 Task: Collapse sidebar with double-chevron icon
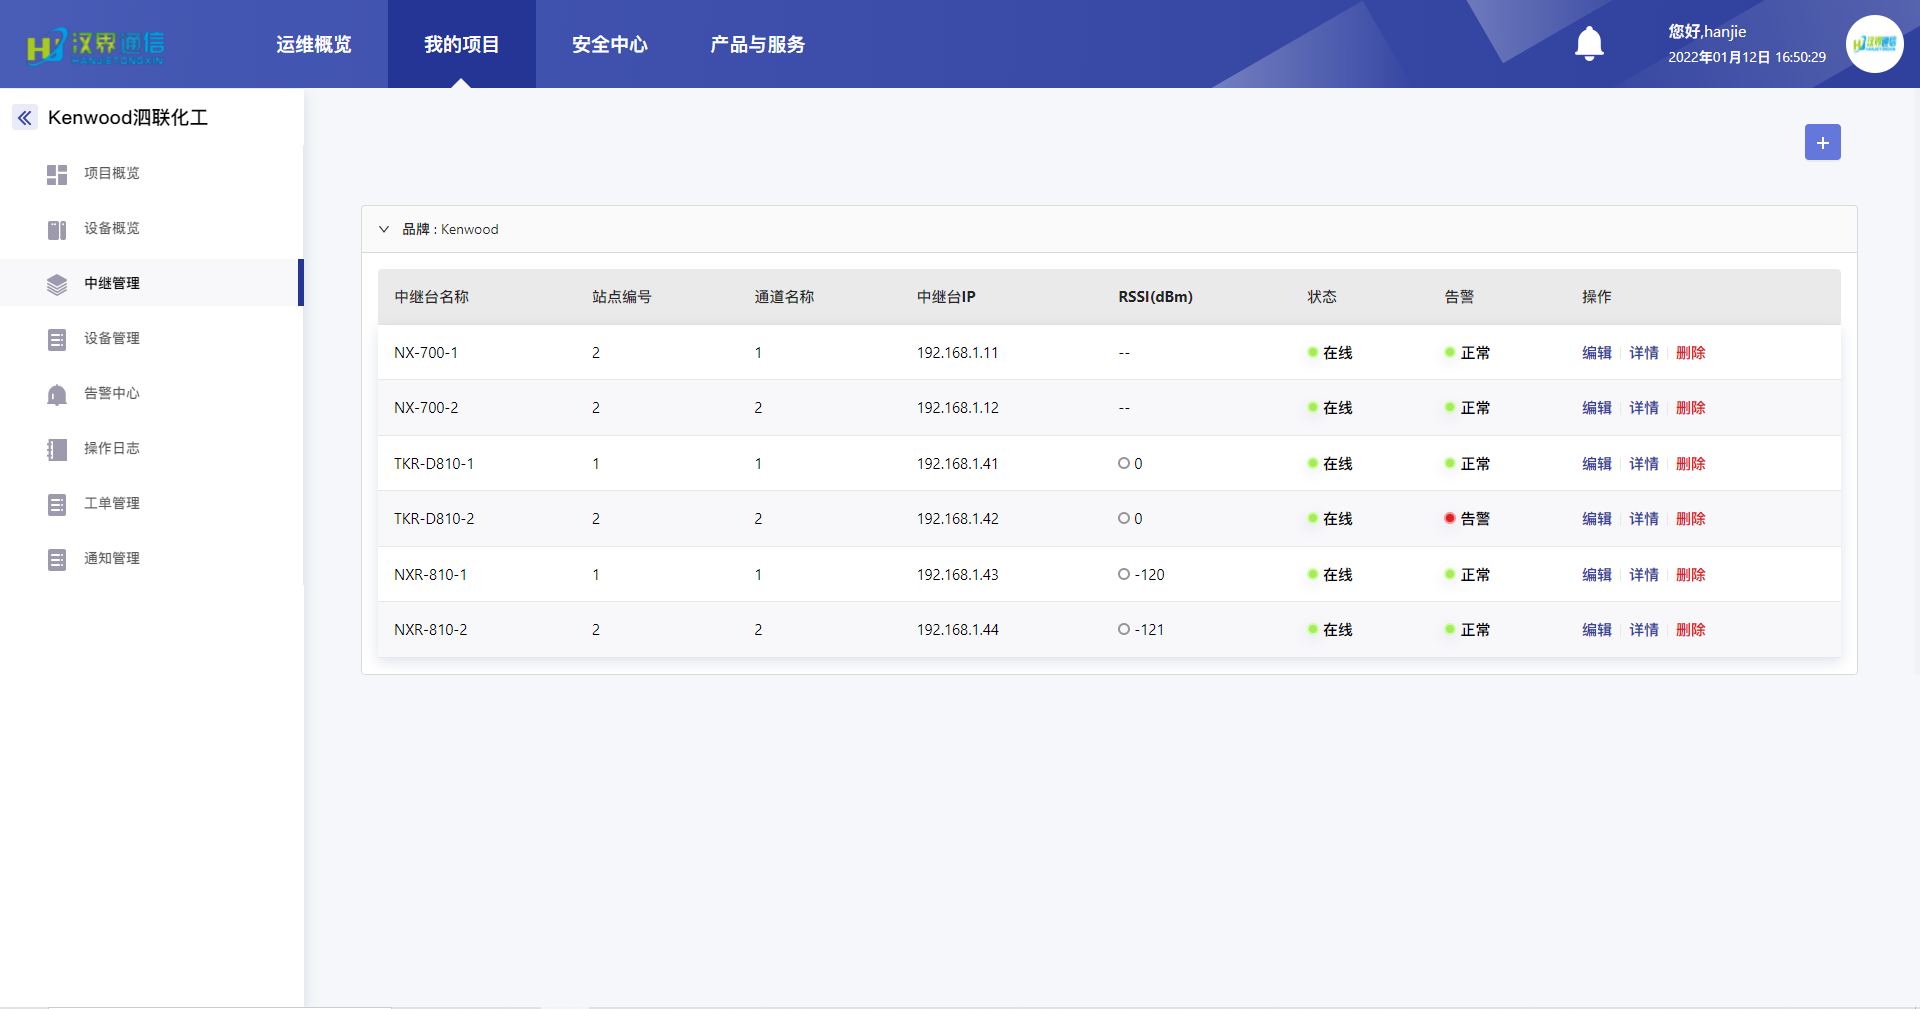pos(25,118)
